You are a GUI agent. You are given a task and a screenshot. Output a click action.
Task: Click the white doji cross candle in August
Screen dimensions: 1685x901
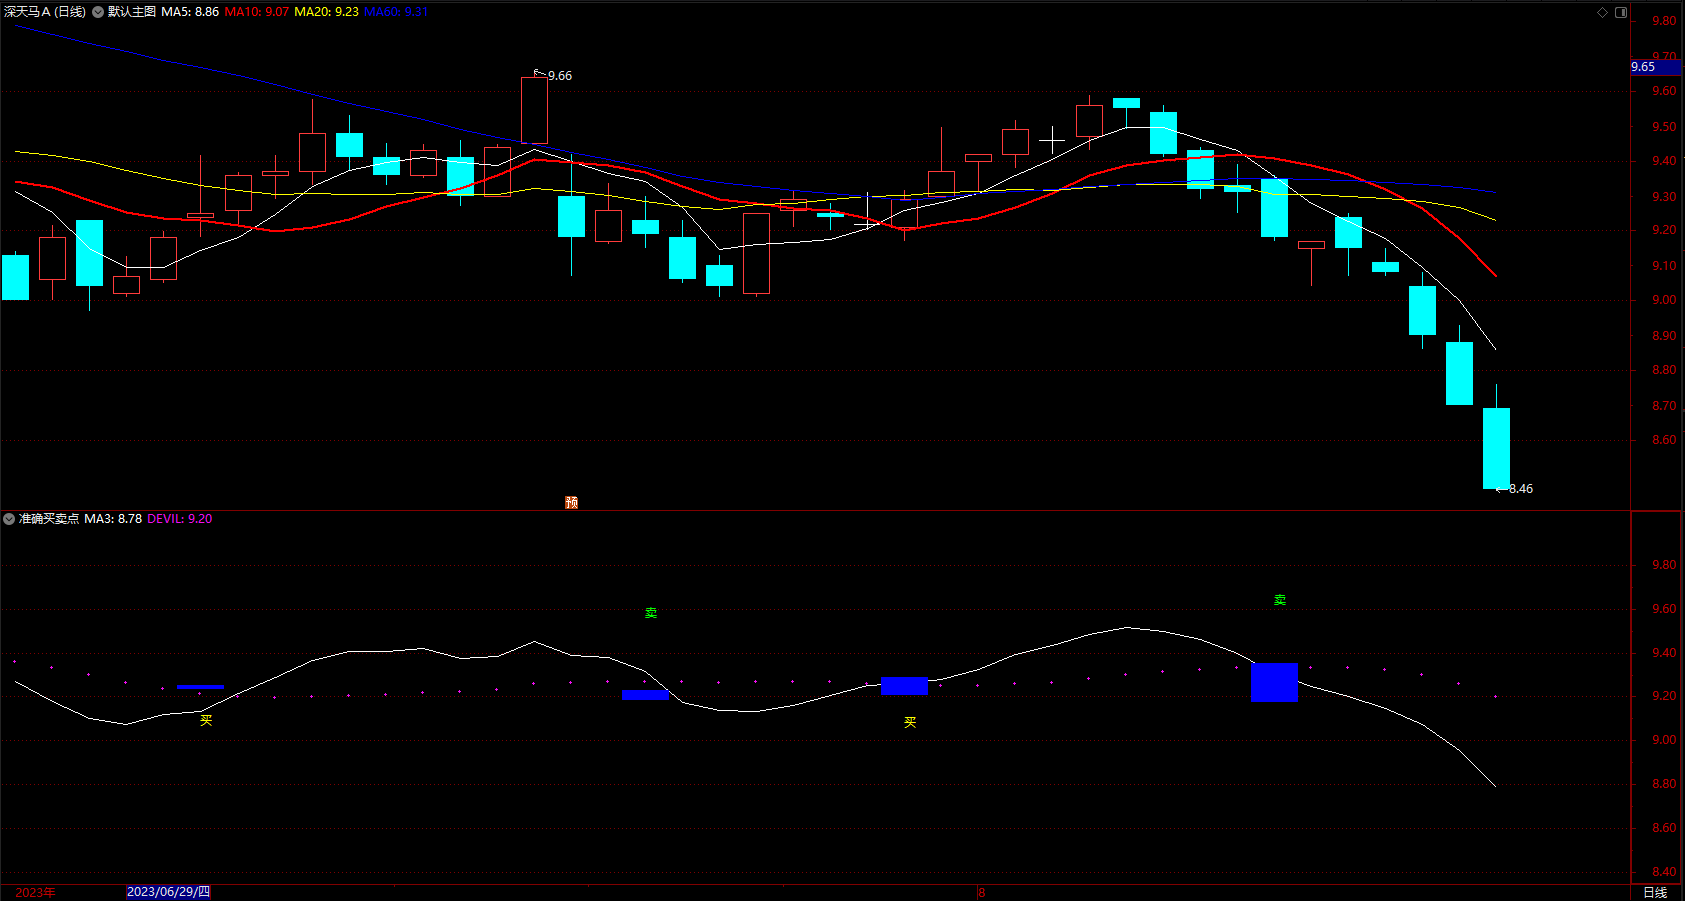[x=1052, y=139]
